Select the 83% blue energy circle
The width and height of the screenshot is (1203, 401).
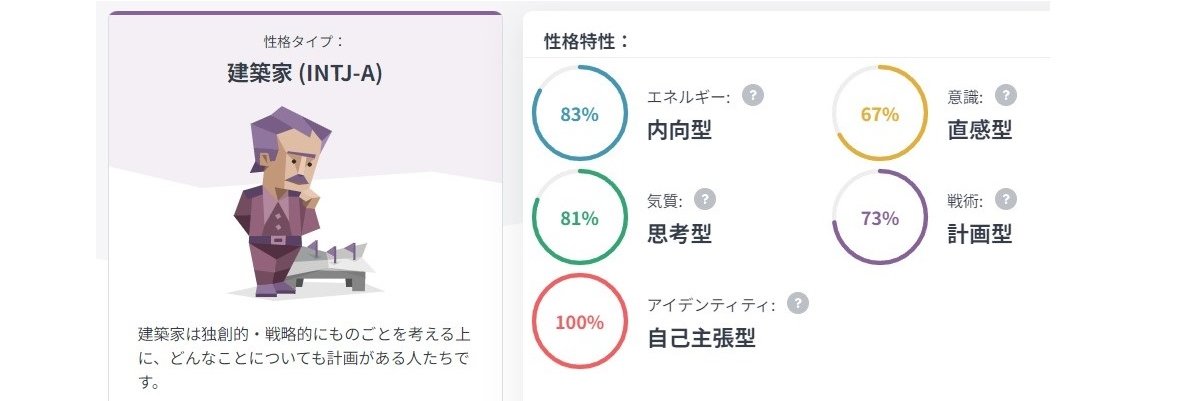[x=580, y=114]
